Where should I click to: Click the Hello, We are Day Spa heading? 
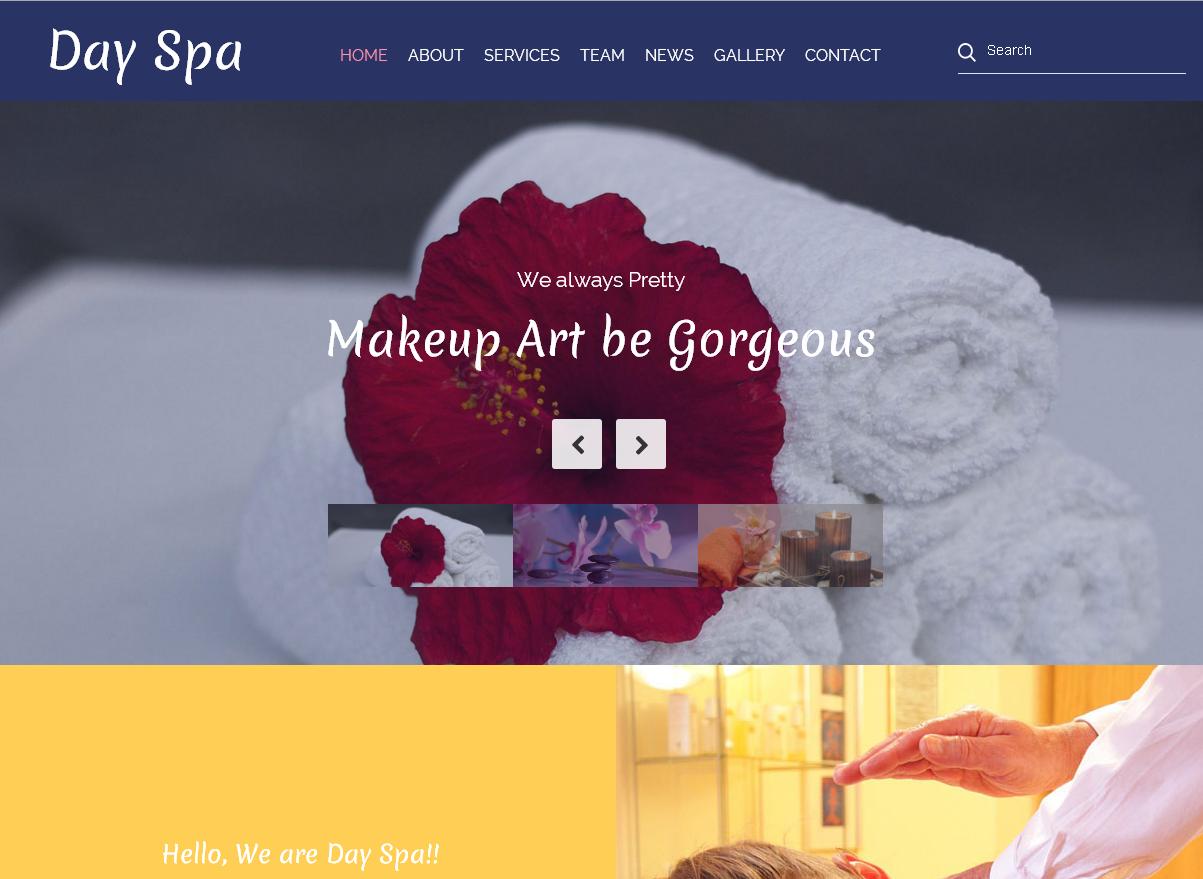(x=301, y=854)
